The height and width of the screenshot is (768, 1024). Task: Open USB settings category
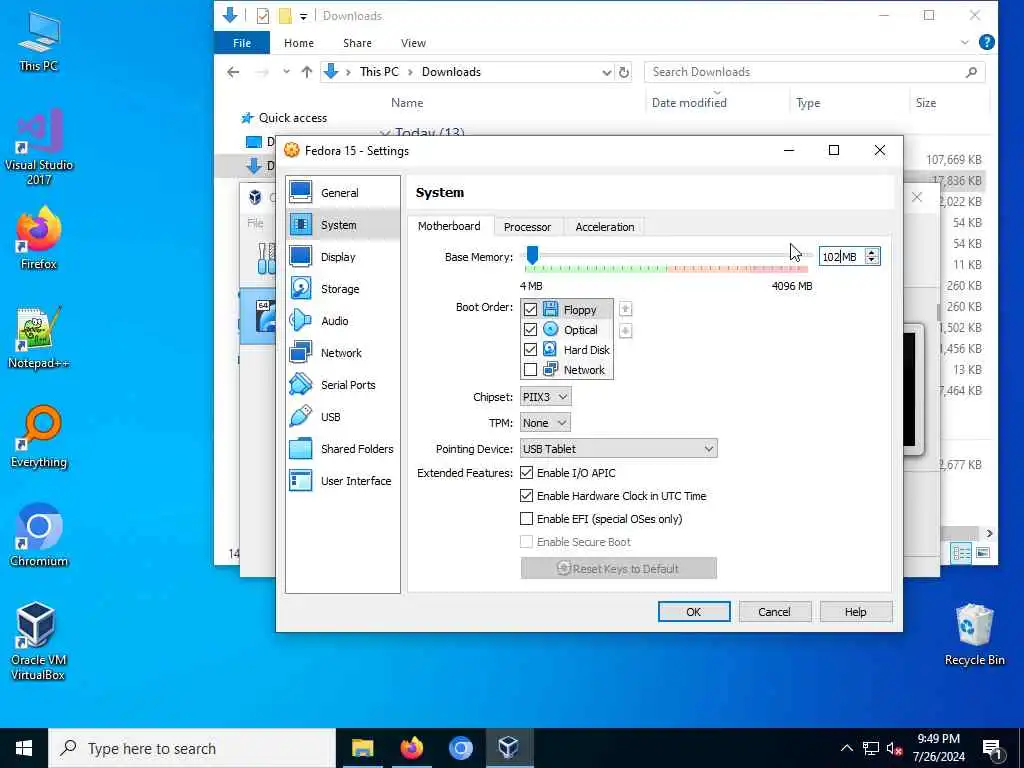[x=343, y=417]
